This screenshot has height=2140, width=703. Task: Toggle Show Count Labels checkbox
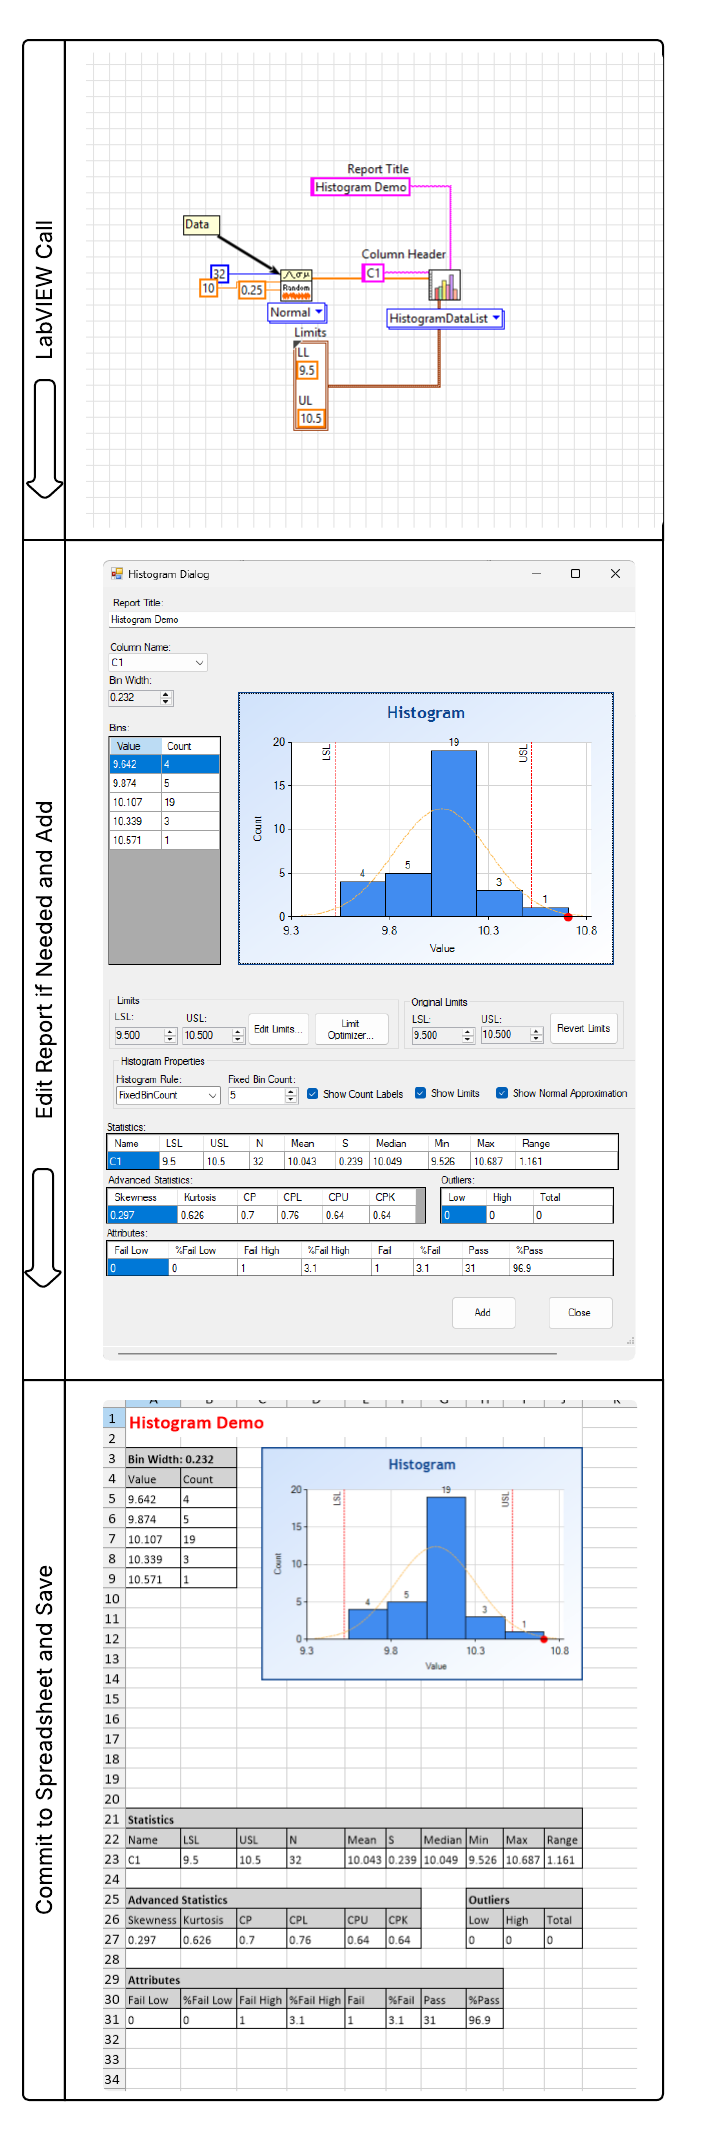point(313,1093)
